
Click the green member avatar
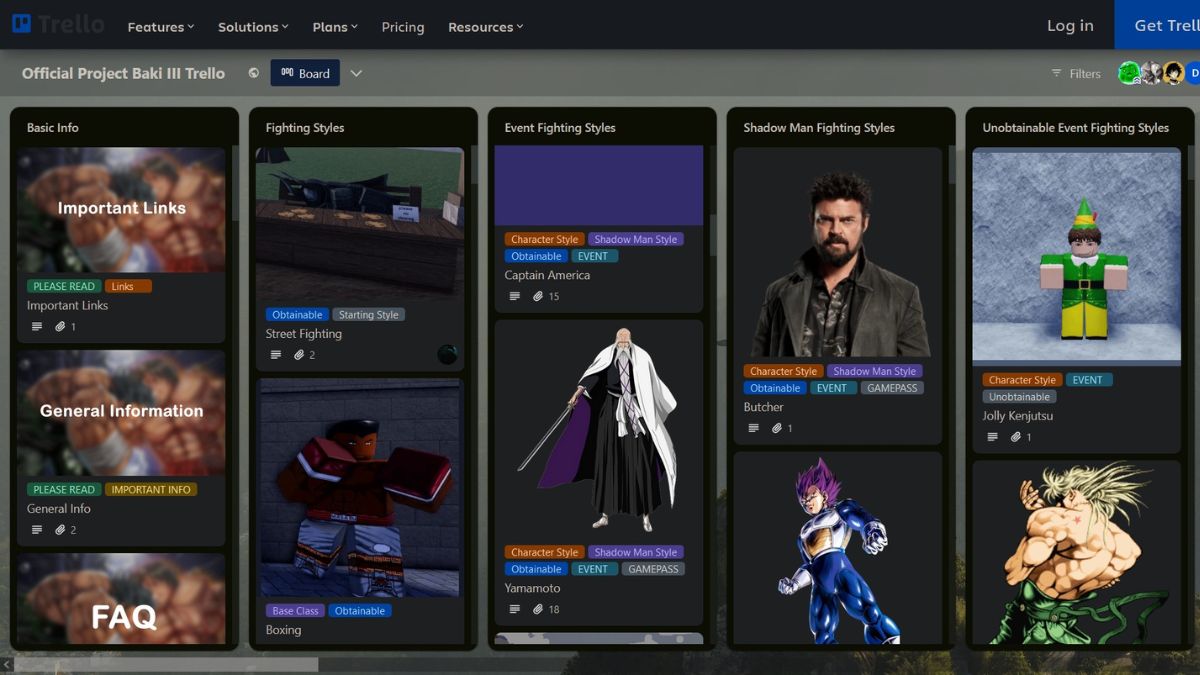pyautogui.click(x=1129, y=73)
